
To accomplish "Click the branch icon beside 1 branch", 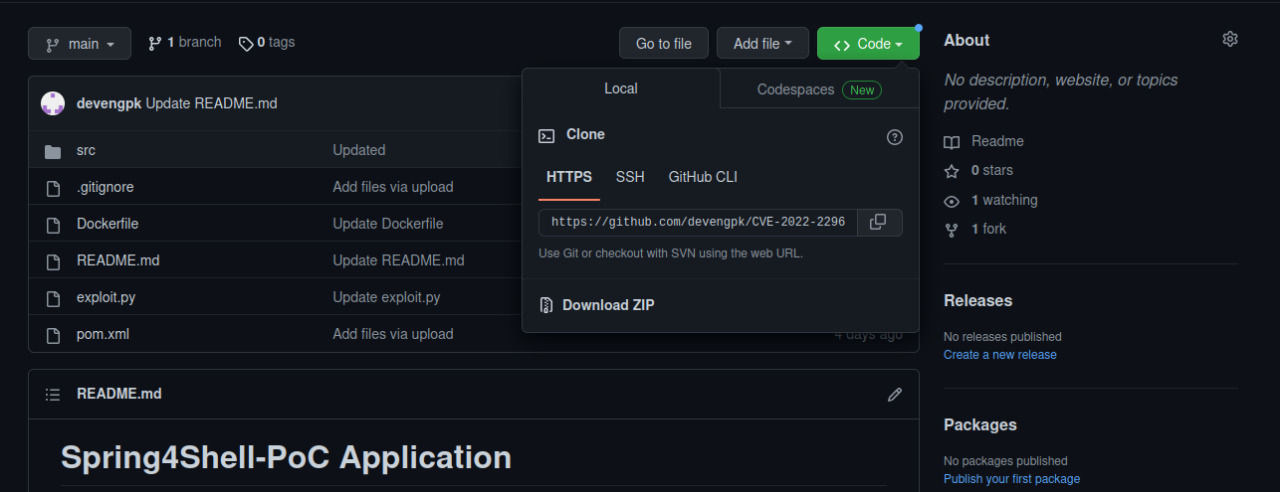I will 155,43.
